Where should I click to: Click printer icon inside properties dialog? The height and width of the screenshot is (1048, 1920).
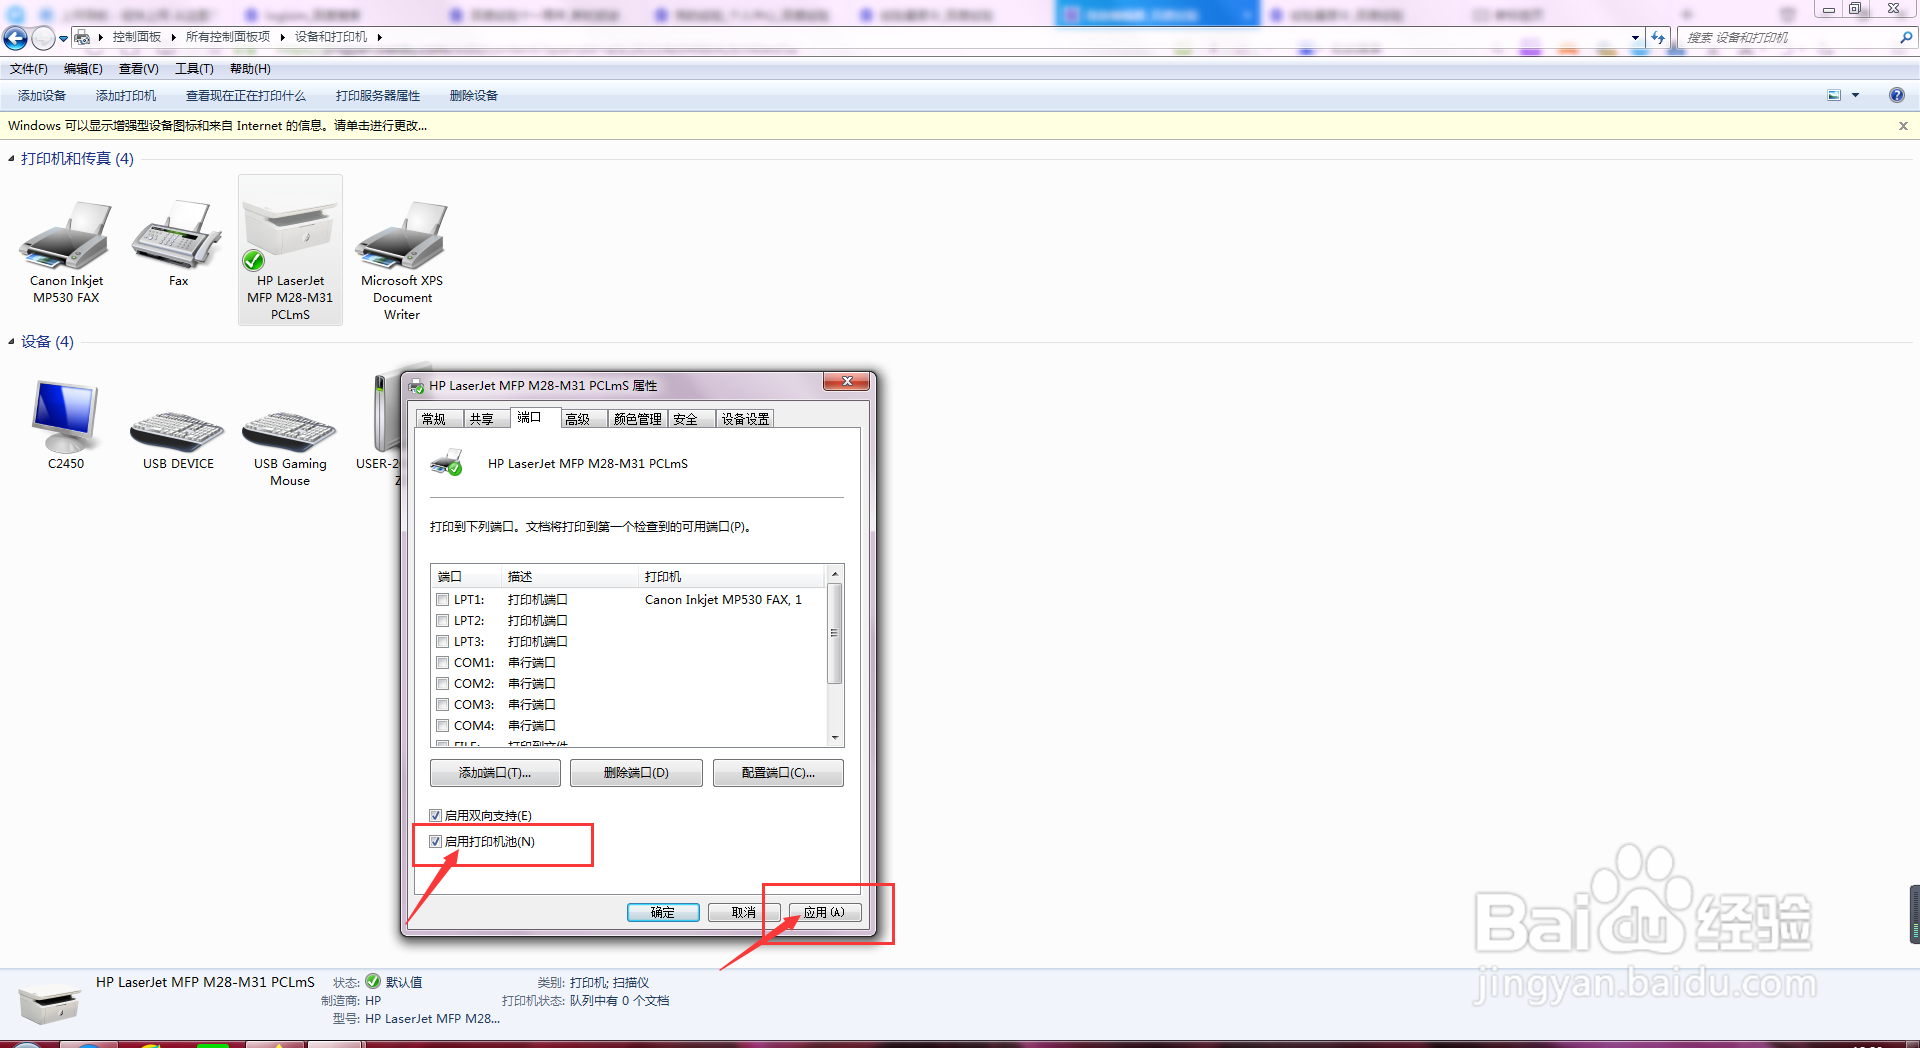click(446, 463)
